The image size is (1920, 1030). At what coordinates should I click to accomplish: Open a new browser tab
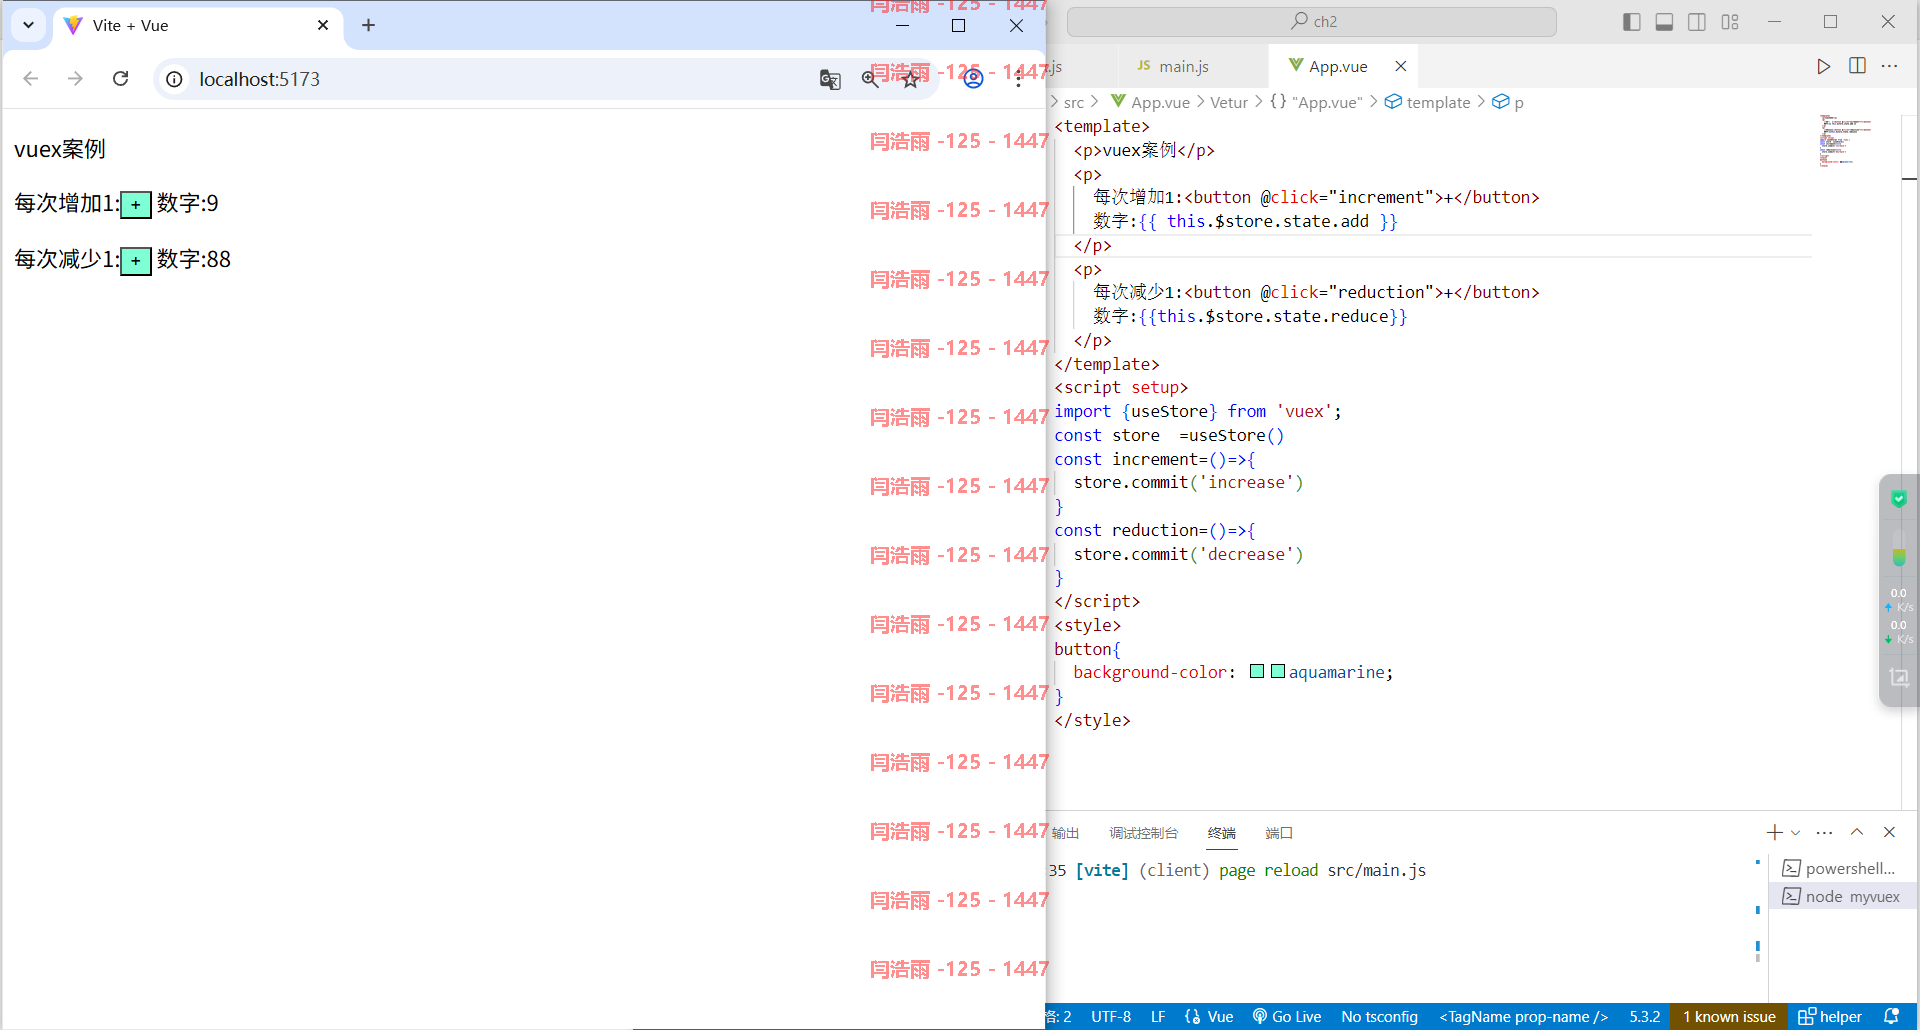pyautogui.click(x=368, y=25)
